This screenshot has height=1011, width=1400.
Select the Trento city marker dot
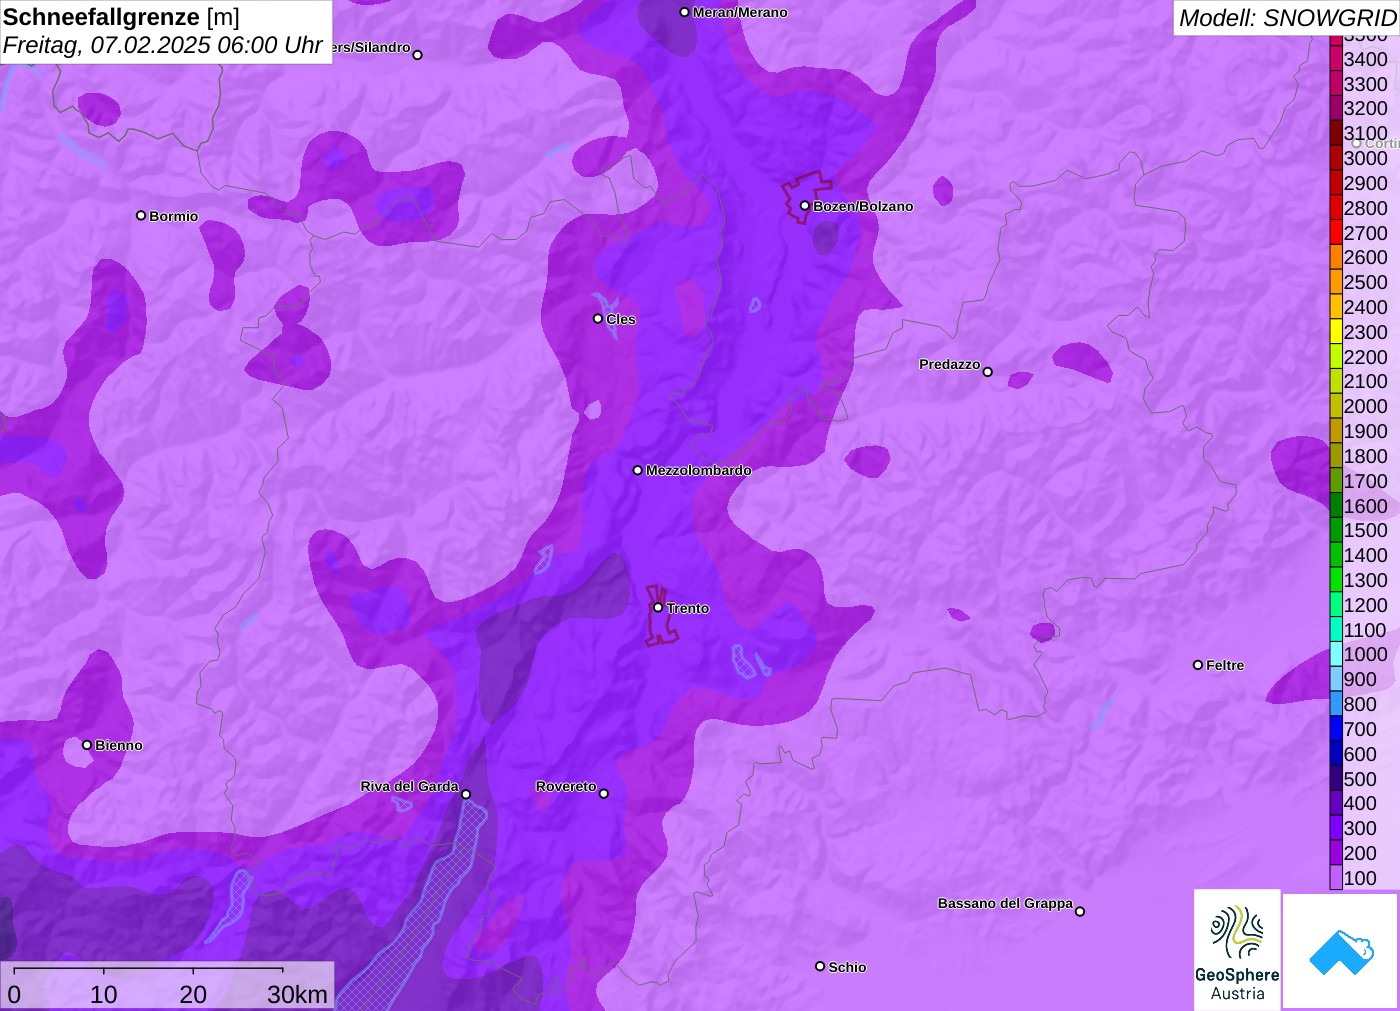tap(658, 607)
